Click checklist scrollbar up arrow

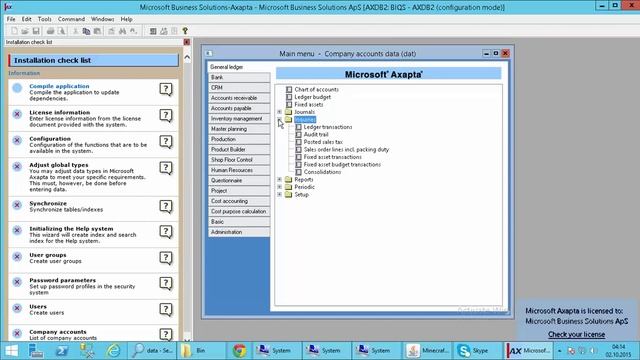(x=187, y=58)
